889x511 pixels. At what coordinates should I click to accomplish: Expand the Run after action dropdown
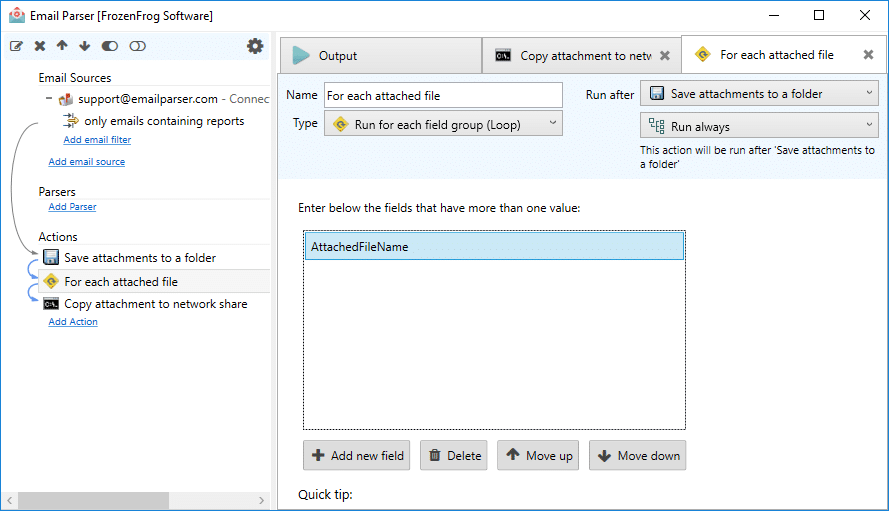[759, 94]
